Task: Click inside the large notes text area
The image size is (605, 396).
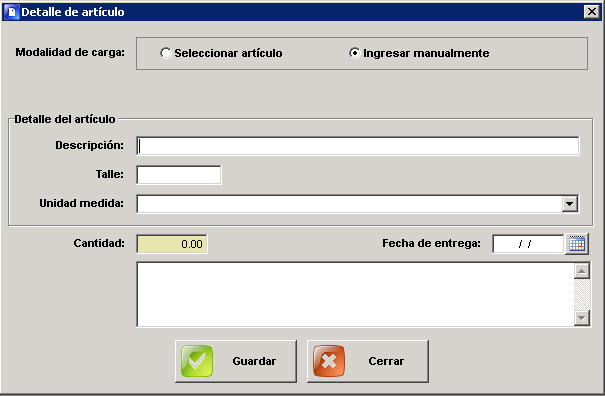Action: point(355,294)
